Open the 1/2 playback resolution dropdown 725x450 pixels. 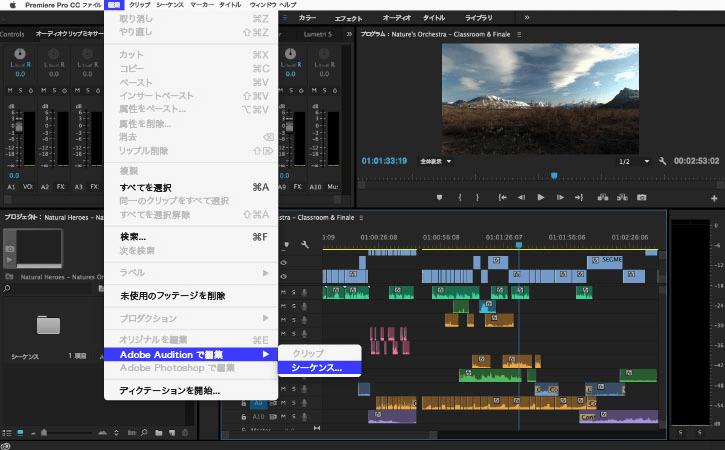point(634,161)
